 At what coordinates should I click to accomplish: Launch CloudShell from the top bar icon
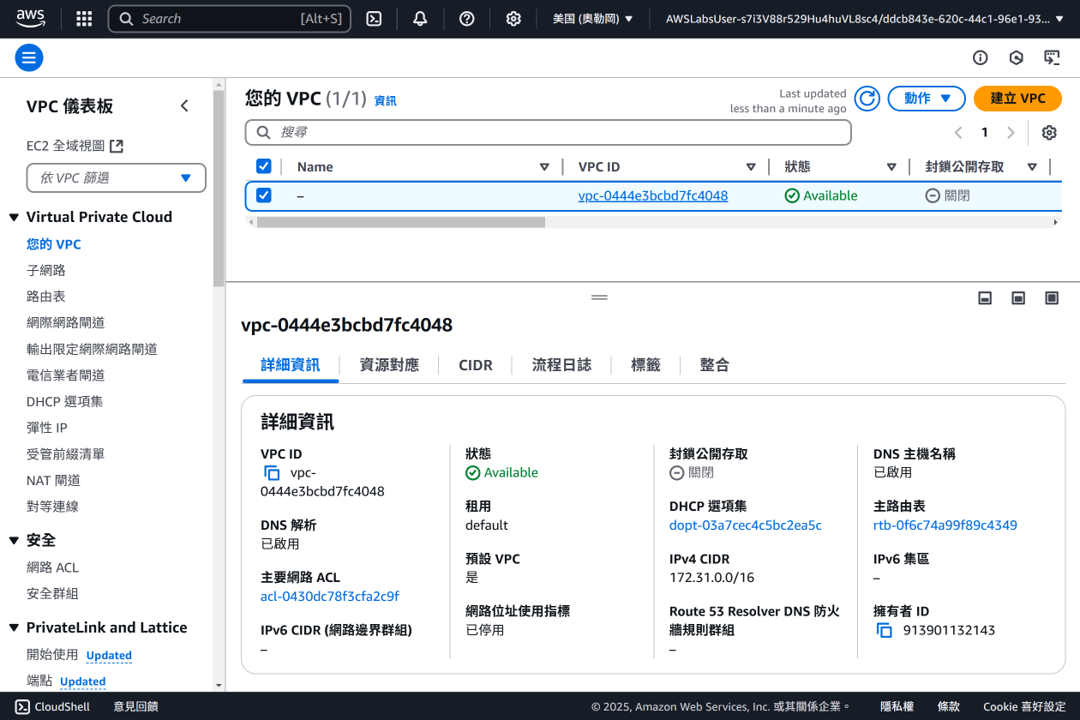(x=374, y=19)
